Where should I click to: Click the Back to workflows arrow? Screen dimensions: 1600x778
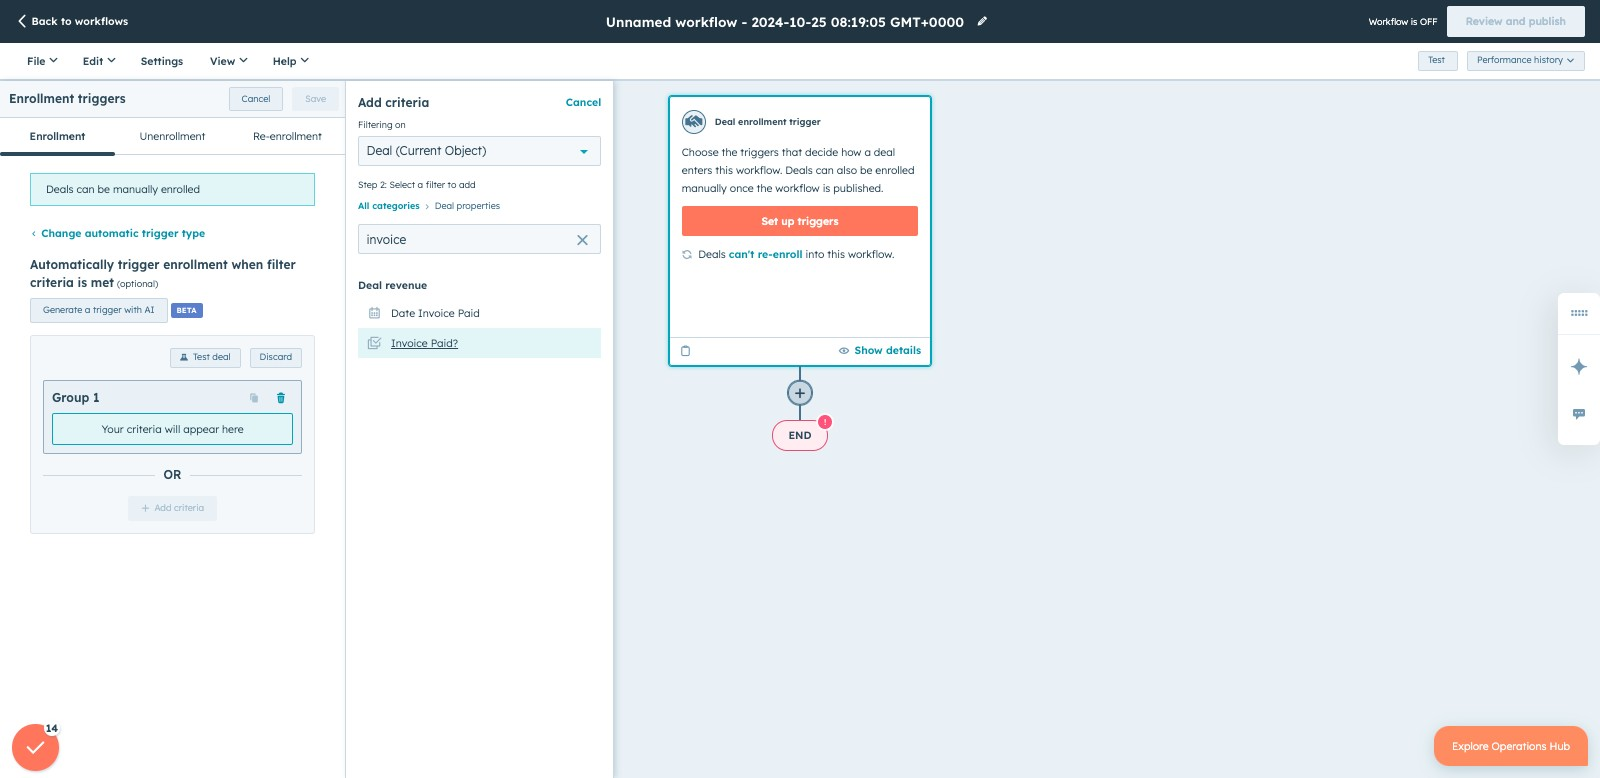[22, 21]
